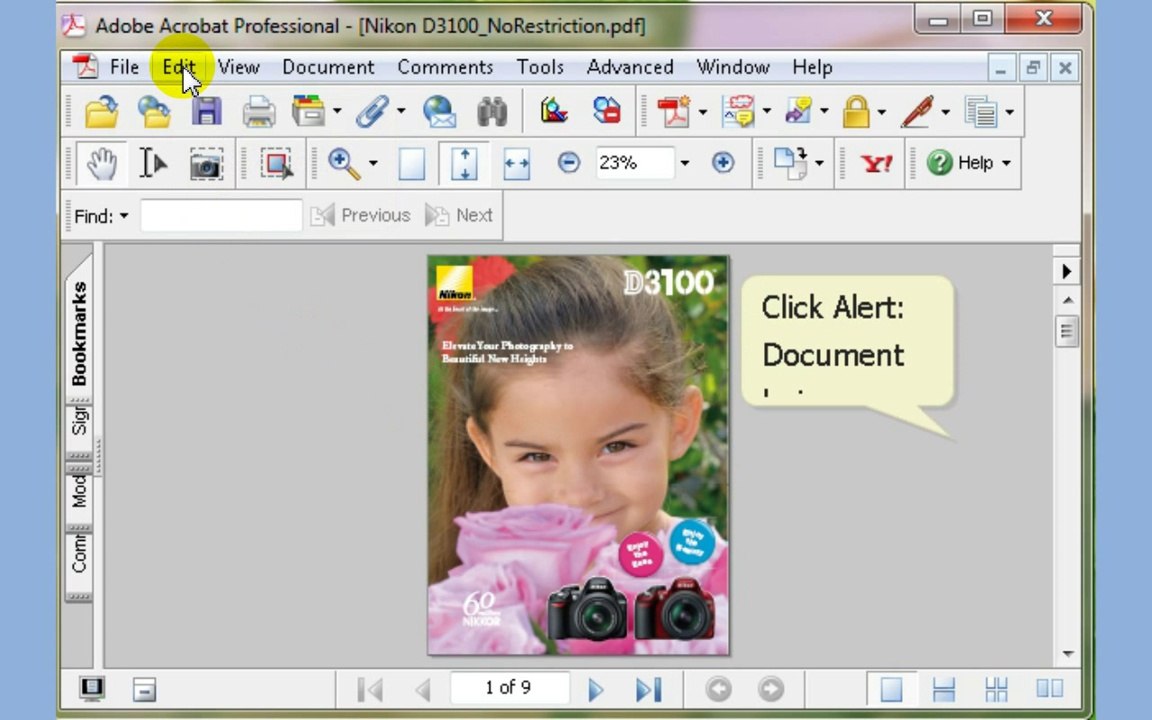Open a file with the Open folder icon
The image size is (1152, 720).
(x=101, y=112)
